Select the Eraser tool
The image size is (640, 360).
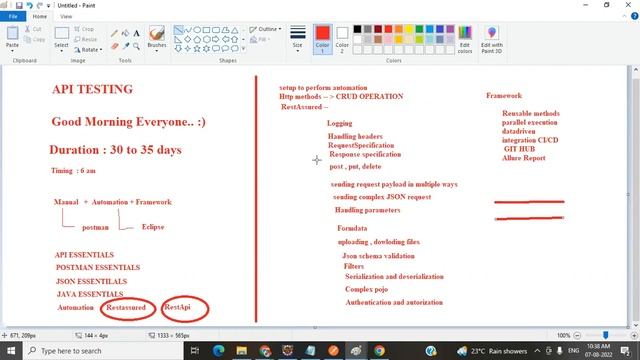tap(114, 46)
